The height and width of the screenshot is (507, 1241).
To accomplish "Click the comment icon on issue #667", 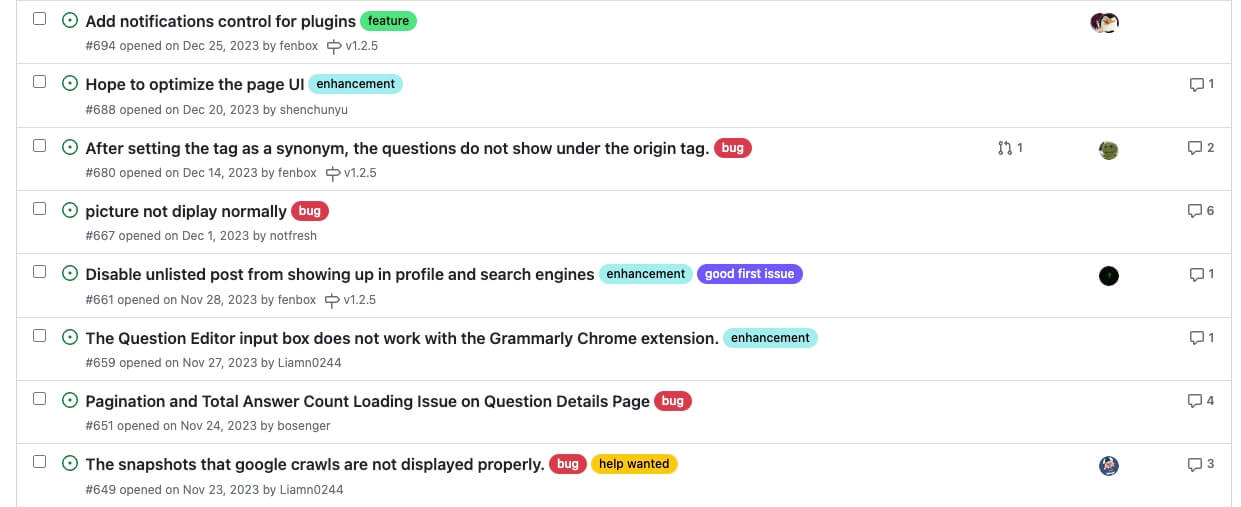I will [x=1194, y=211].
